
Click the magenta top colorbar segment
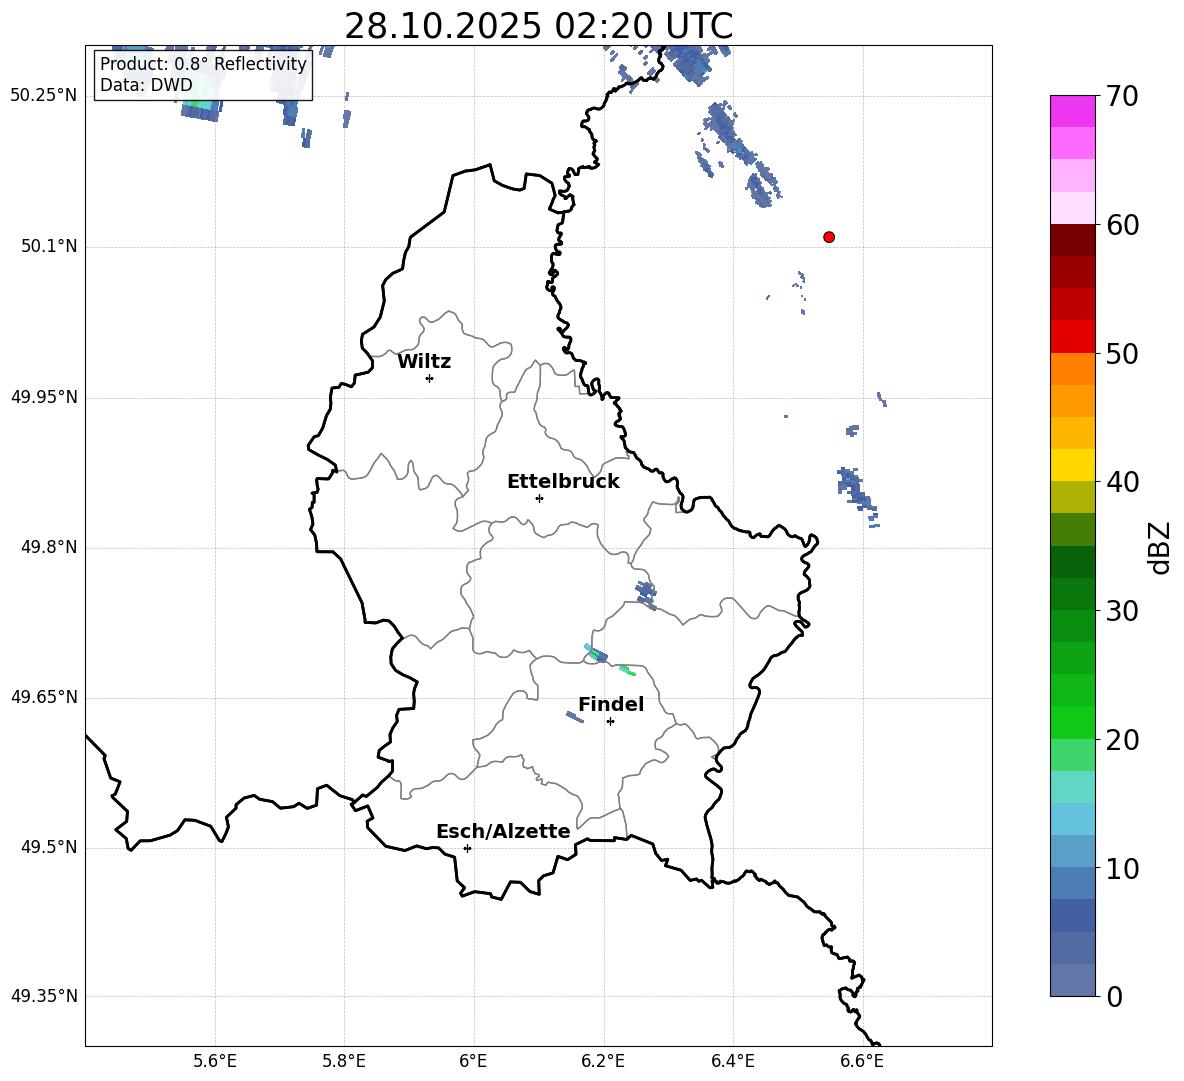point(1072,111)
